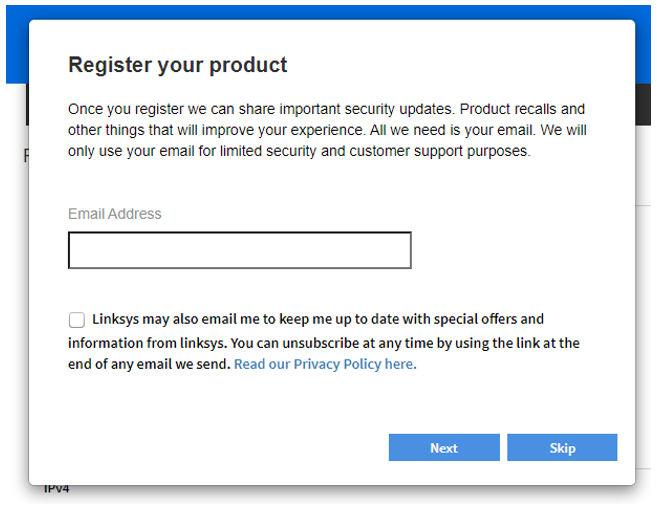Click the security updates description paragraph
This screenshot has height=508, width=657.
coord(327,130)
